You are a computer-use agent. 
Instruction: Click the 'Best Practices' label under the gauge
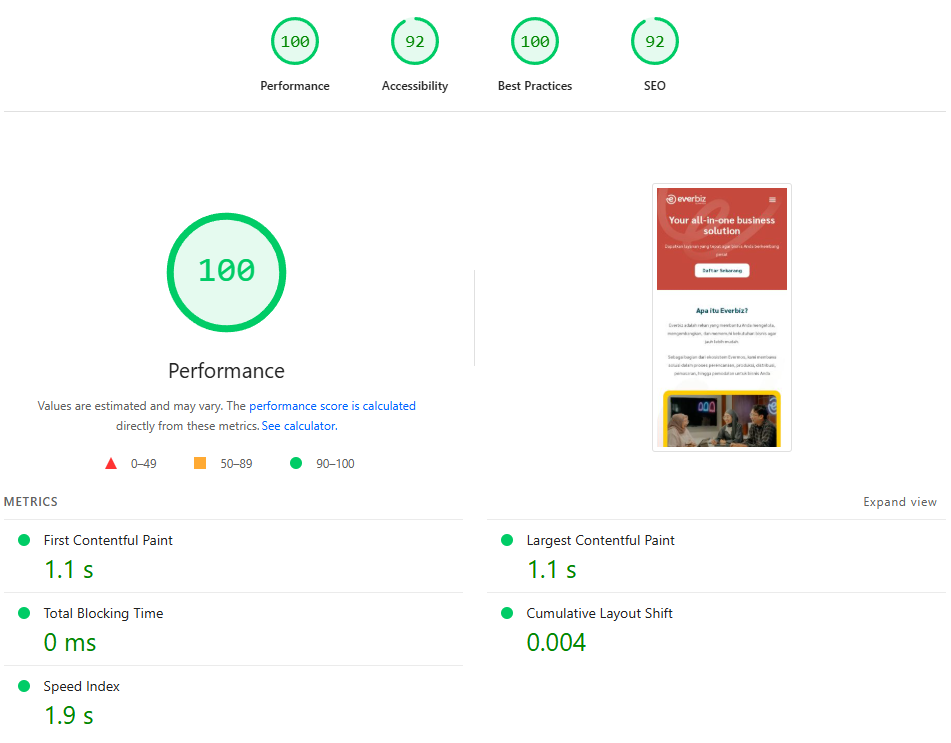tap(535, 86)
